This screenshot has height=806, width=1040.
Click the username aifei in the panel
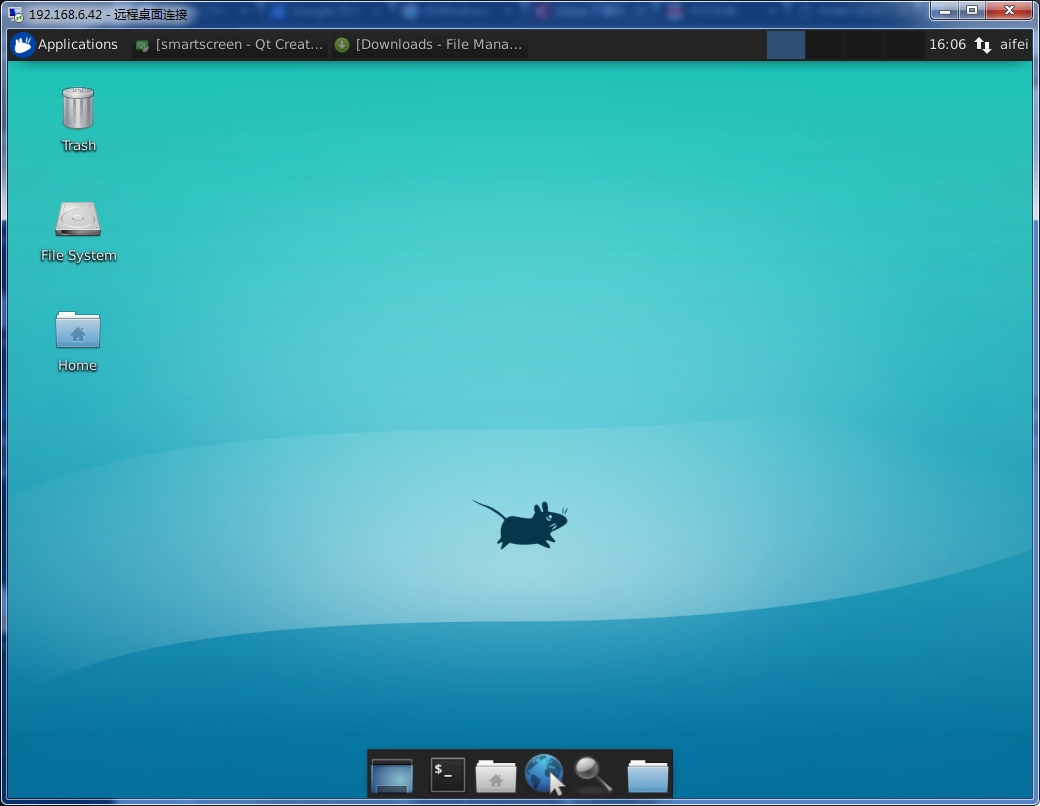tap(1013, 44)
